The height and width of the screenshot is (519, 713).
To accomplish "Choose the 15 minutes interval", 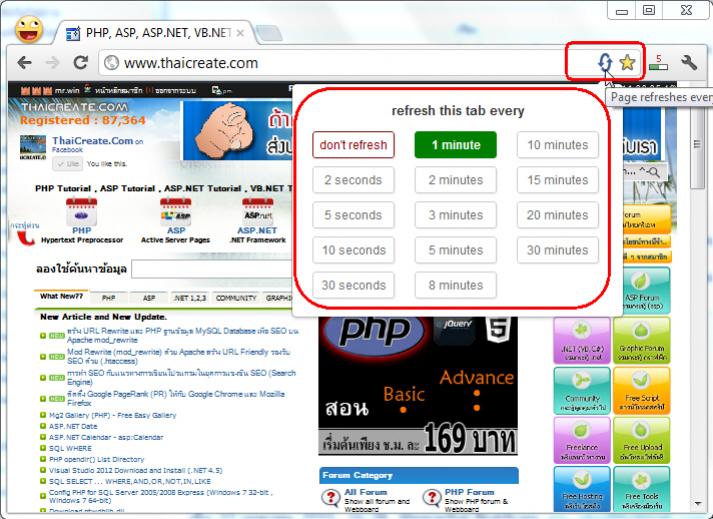I will [x=557, y=180].
